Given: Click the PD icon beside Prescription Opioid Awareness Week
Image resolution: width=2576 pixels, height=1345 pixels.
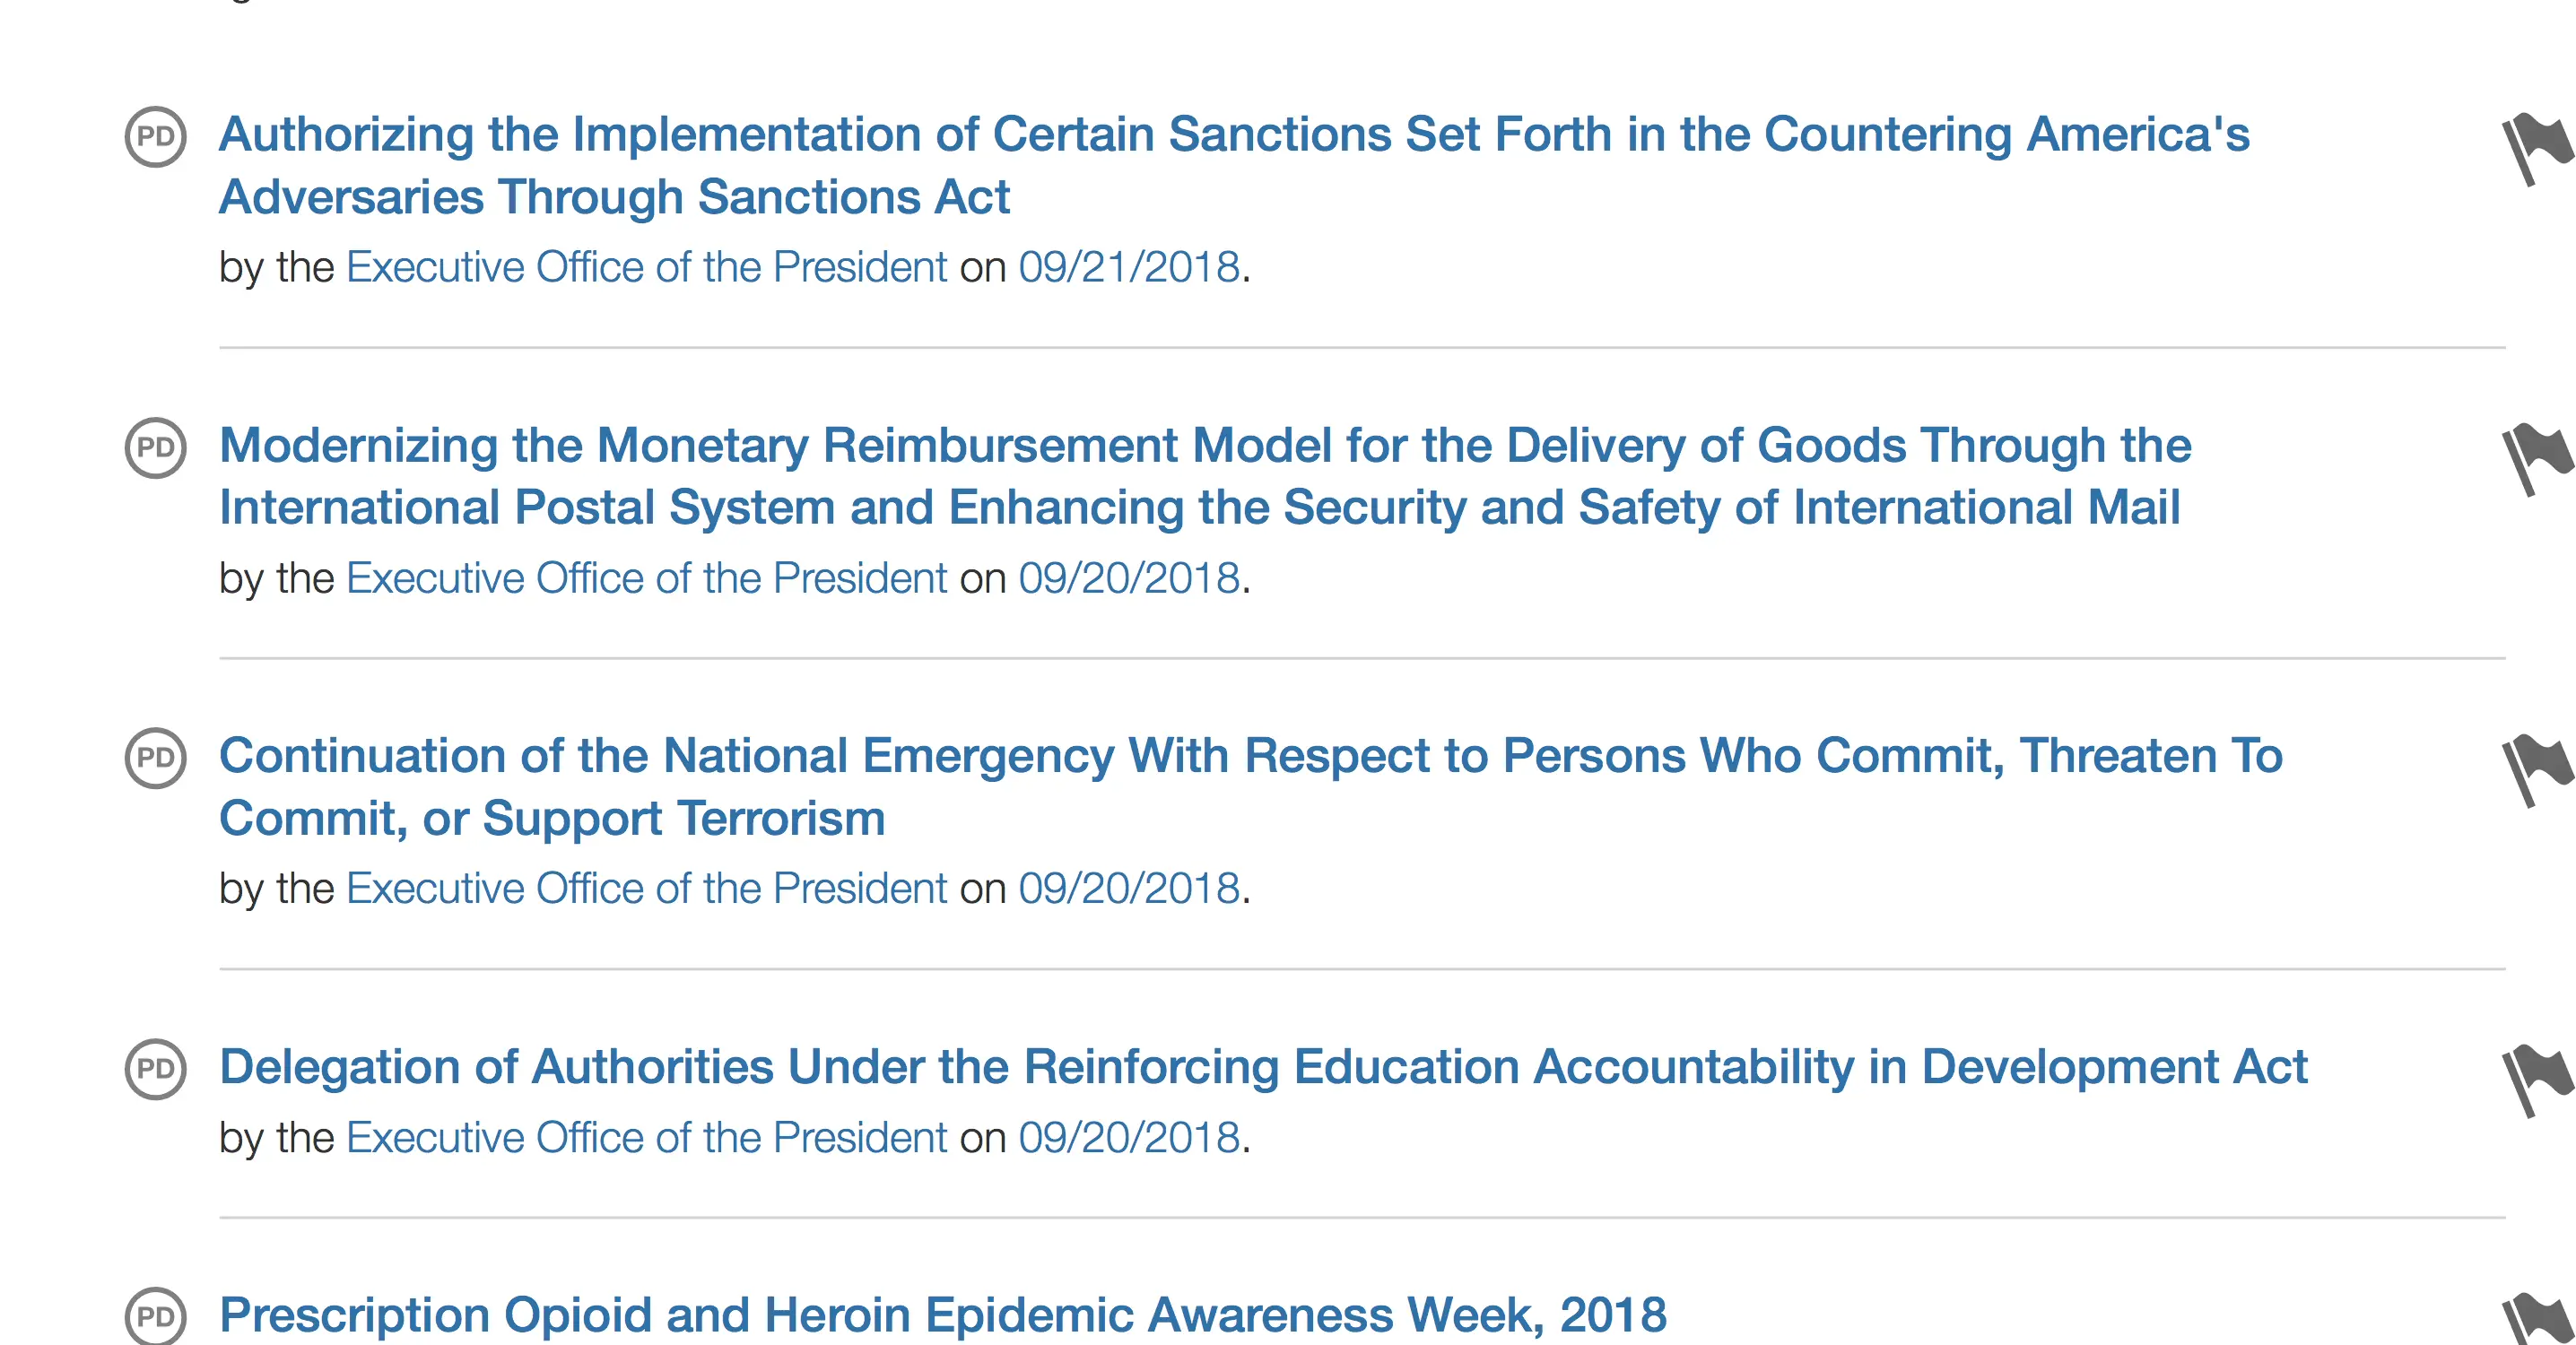Looking at the screenshot, I should tap(155, 1316).
